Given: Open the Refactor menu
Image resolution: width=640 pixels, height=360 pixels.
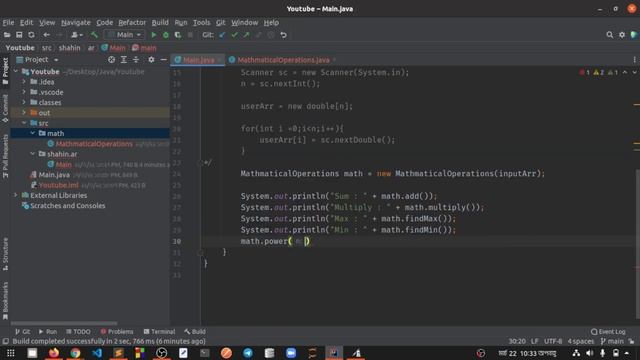Looking at the screenshot, I should click(x=132, y=22).
